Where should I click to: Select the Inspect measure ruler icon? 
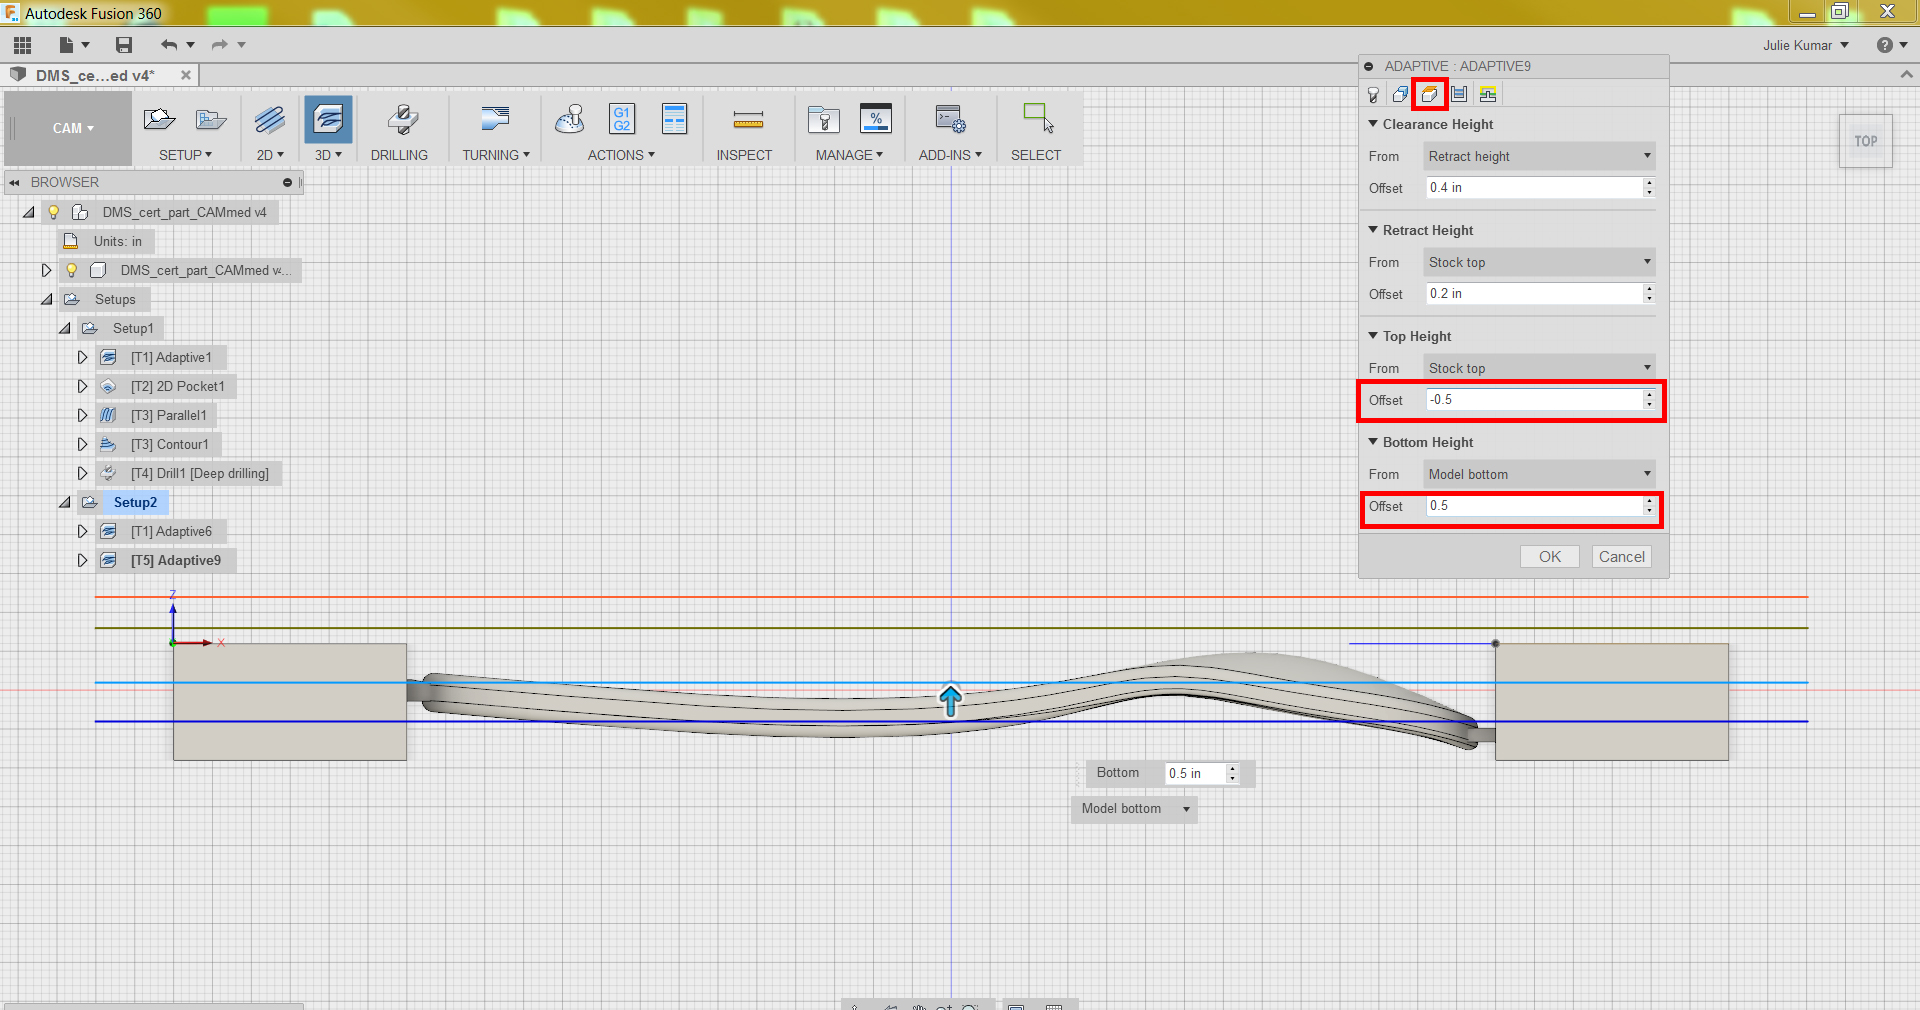748,121
